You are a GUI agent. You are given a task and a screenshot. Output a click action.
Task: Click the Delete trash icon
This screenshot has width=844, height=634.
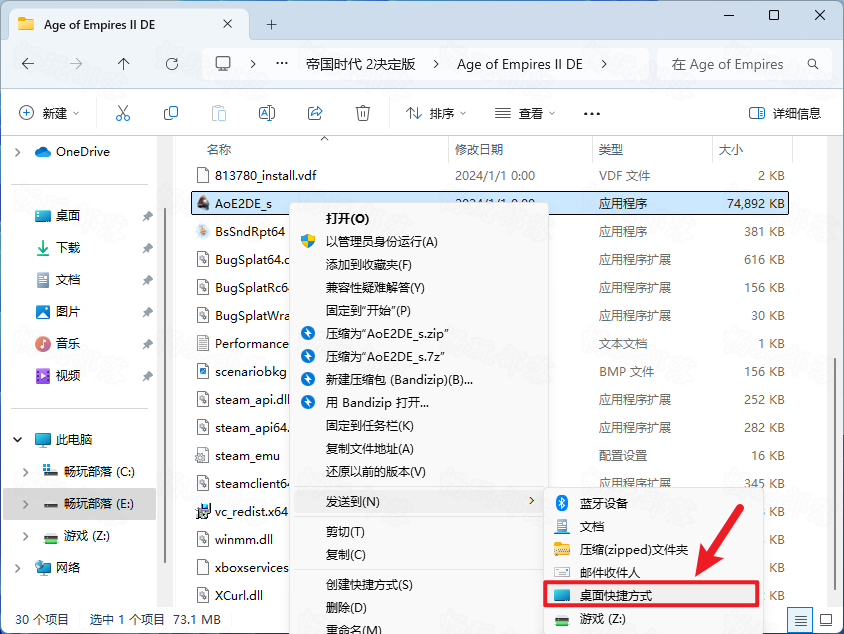coord(363,114)
